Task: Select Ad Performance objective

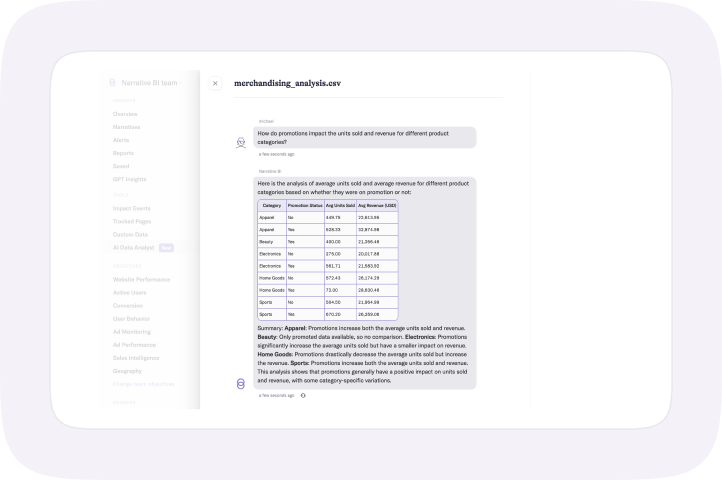Action: tap(134, 345)
